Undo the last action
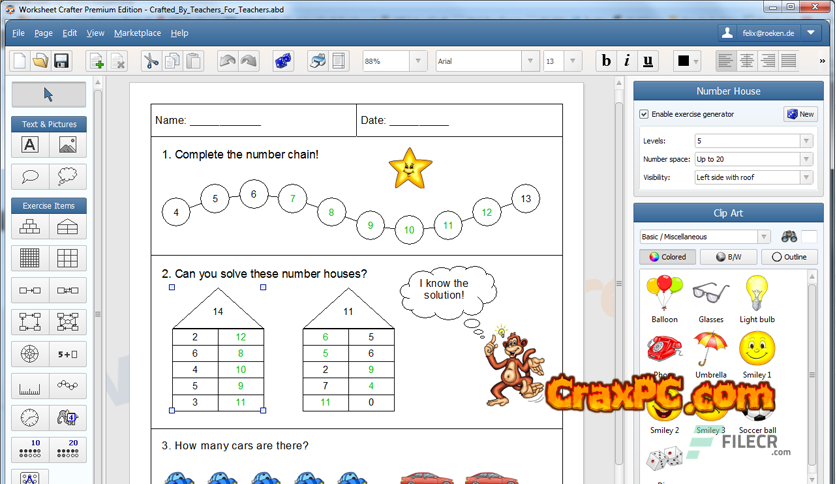836x484 pixels. 228,61
